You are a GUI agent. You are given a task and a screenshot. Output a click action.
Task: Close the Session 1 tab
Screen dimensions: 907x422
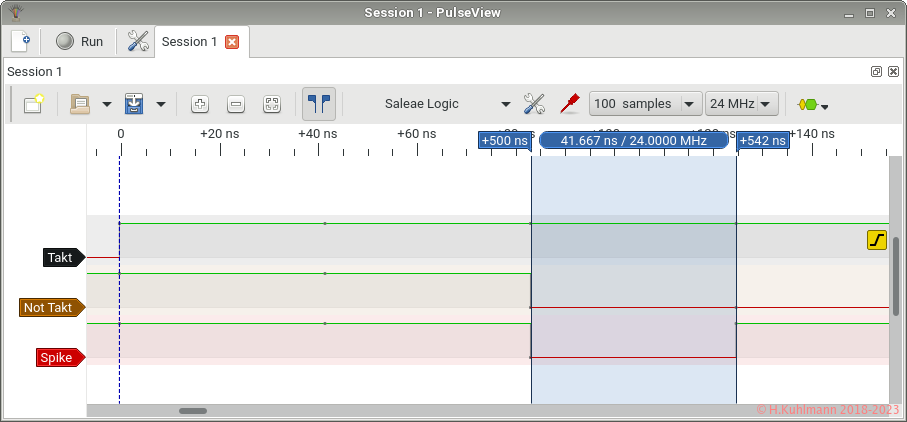click(x=232, y=42)
